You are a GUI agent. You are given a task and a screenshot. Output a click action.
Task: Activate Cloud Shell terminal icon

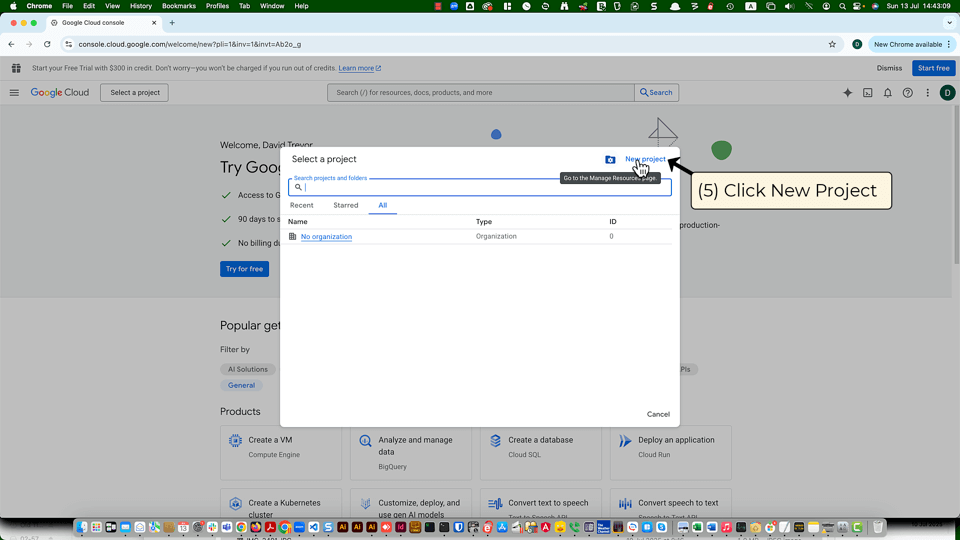click(x=868, y=92)
